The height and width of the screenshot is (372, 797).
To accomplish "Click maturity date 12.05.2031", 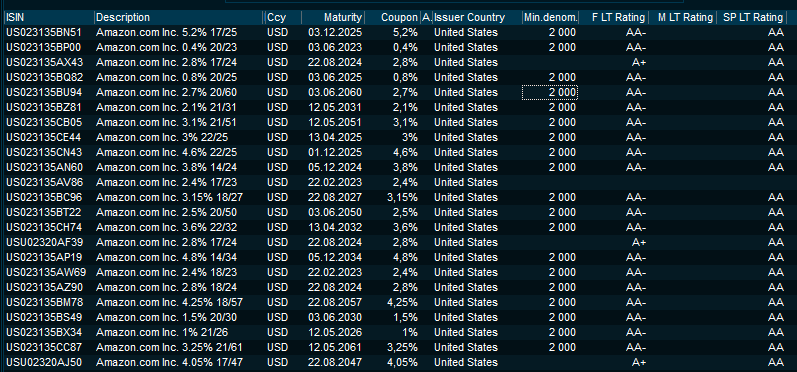I will (x=335, y=107).
